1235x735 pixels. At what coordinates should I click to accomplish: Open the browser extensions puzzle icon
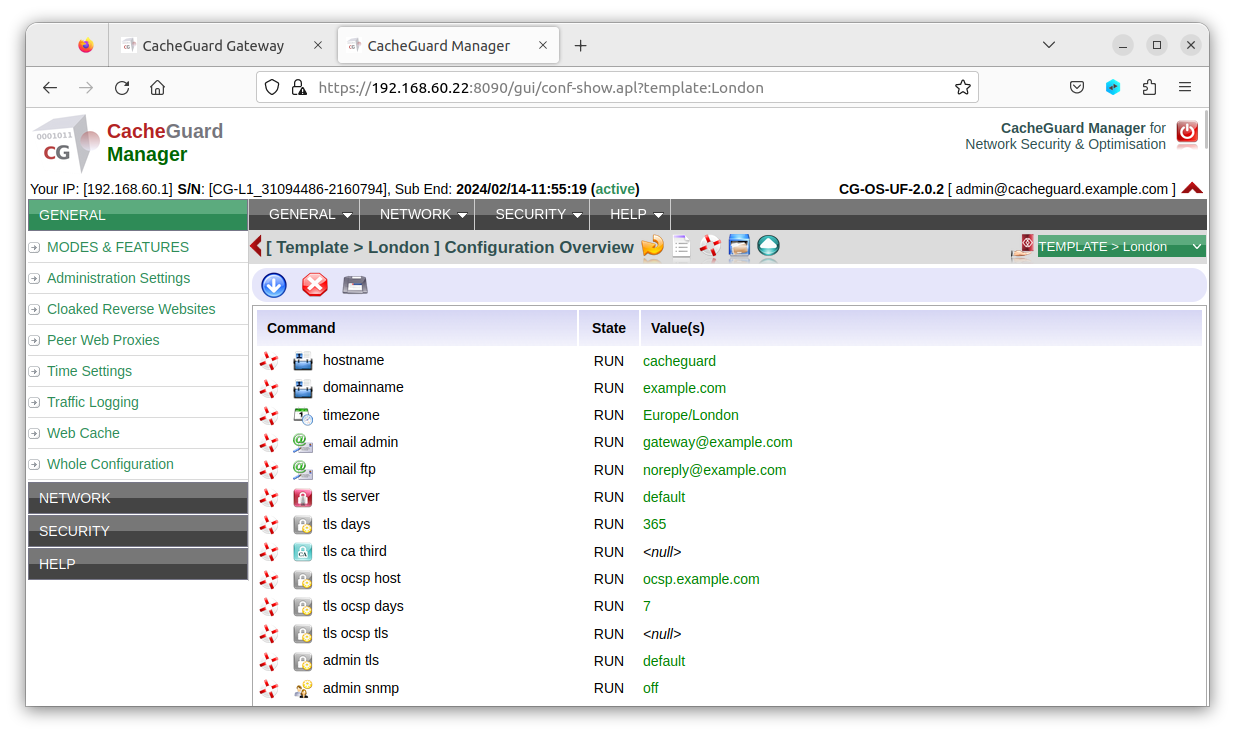tap(1149, 87)
